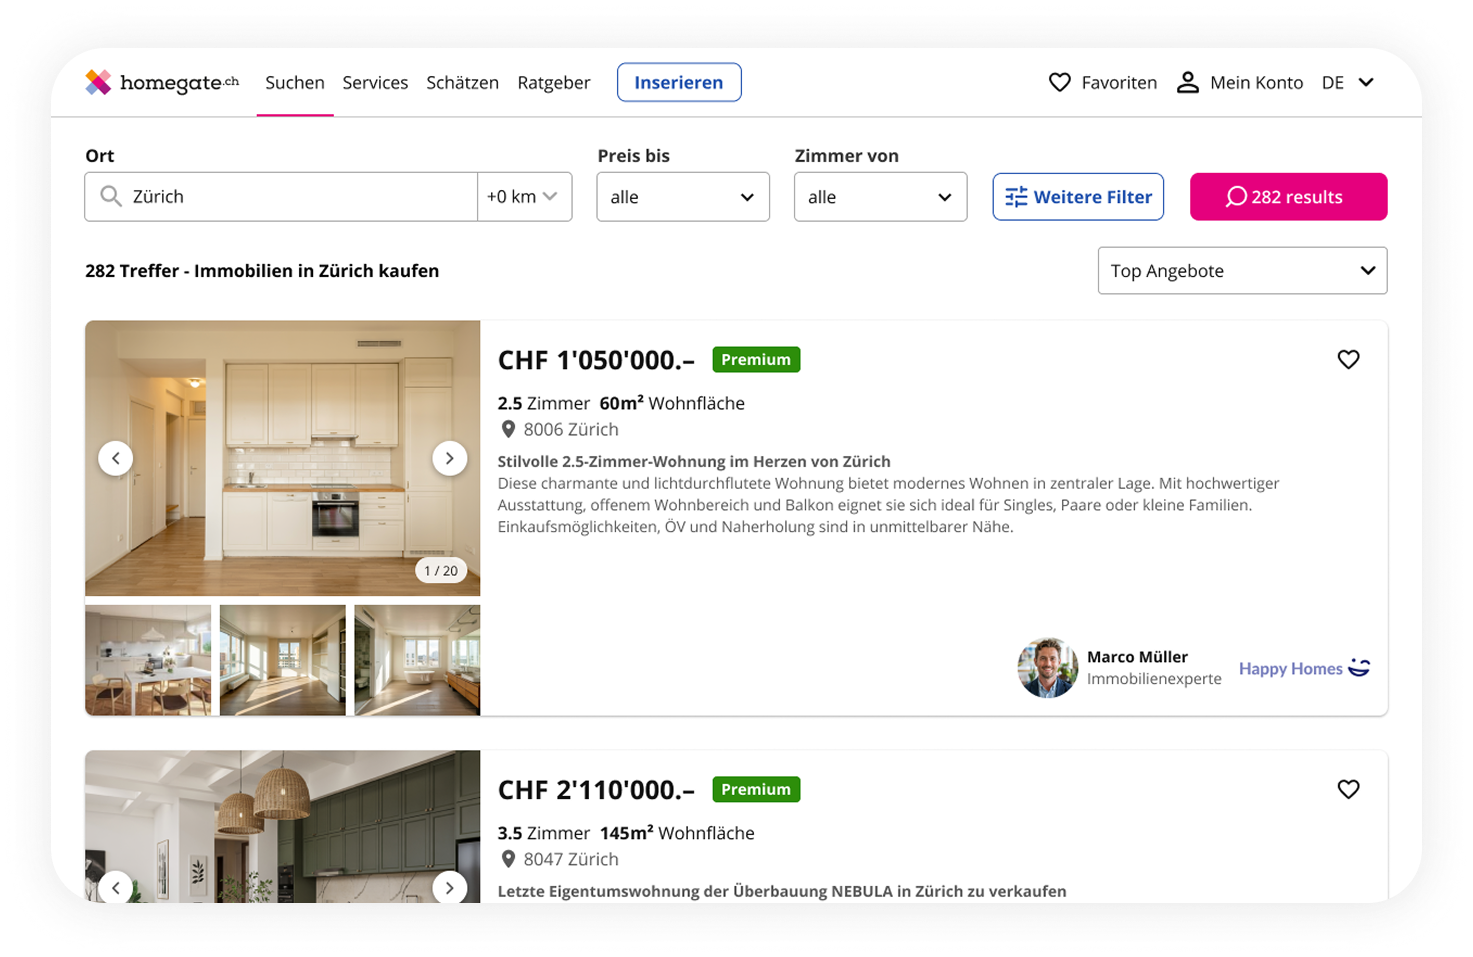1473x957 pixels.
Task: Click the Immobilienexperte label
Action: 1154,678
